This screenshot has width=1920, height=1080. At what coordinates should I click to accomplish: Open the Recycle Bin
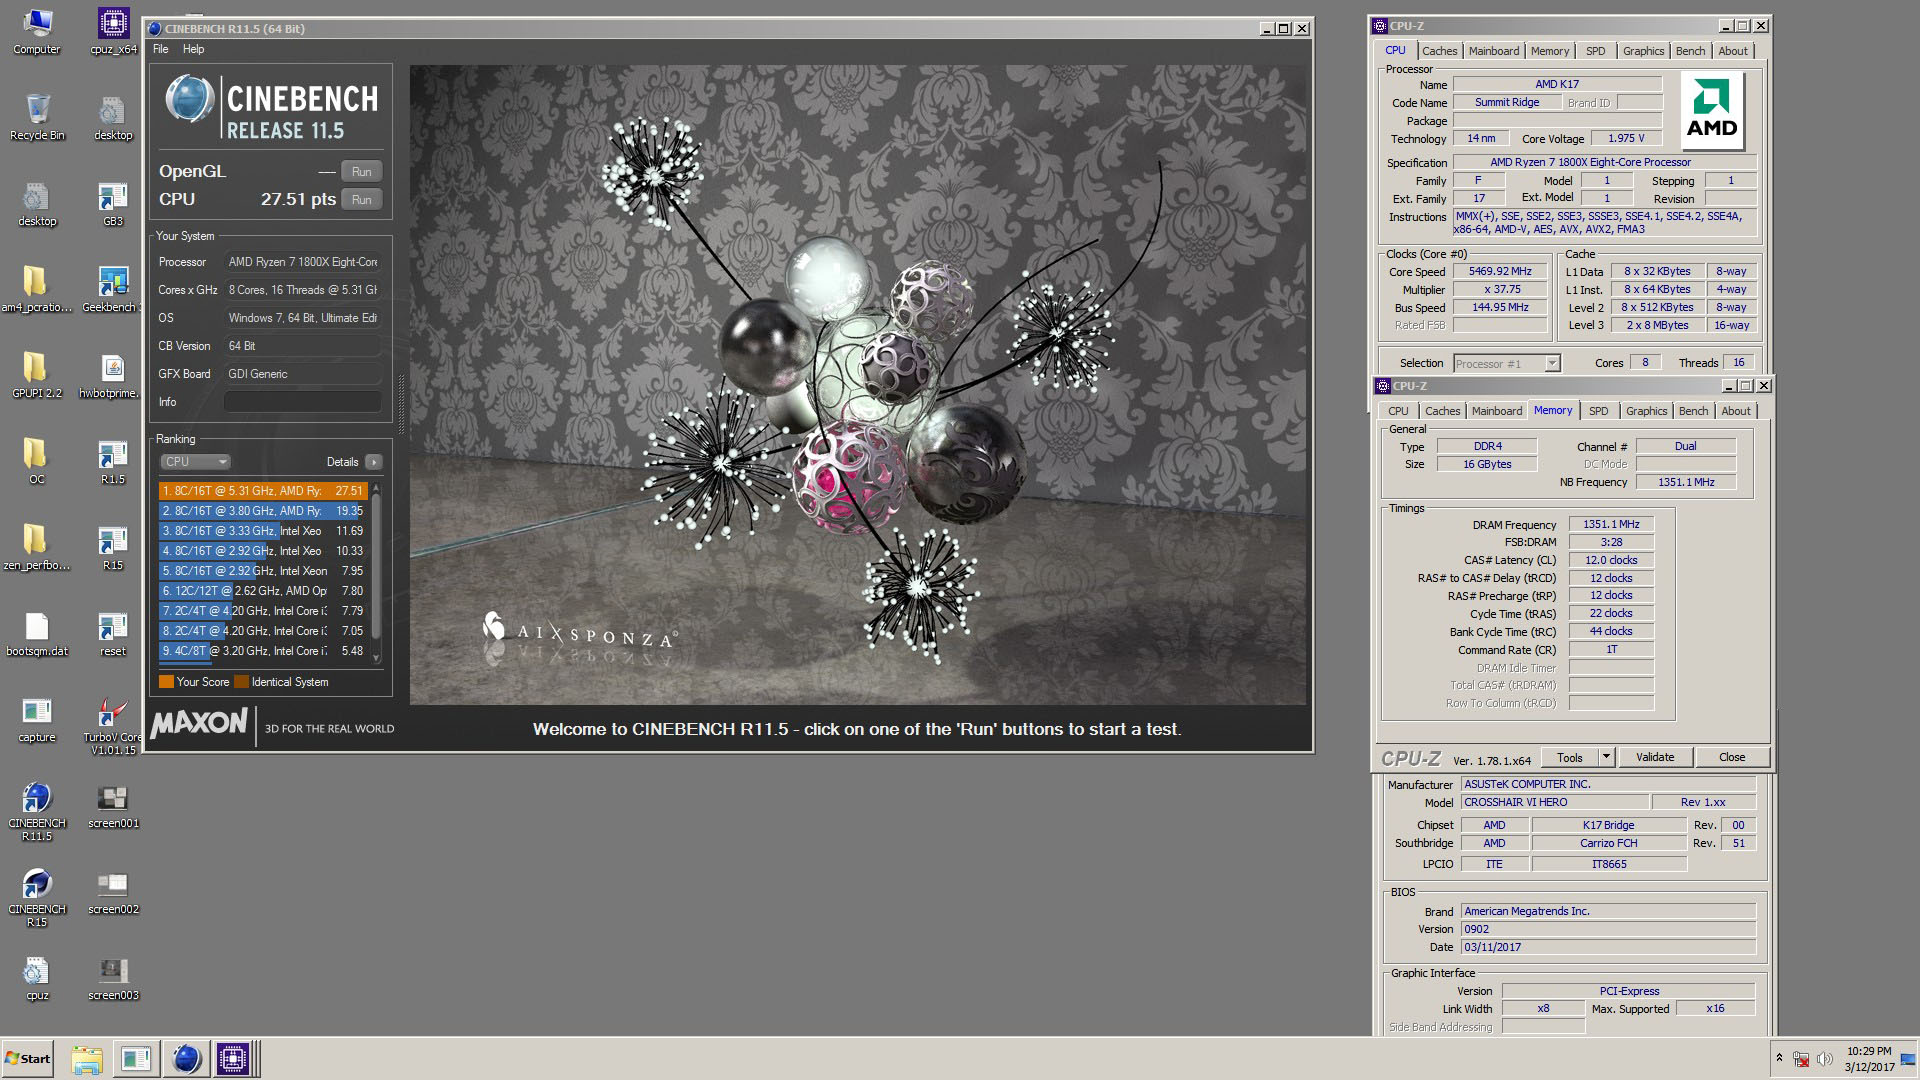tap(37, 117)
